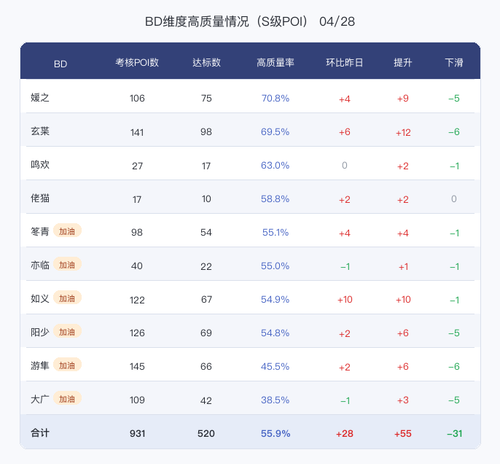Click the POI count 27
The width and height of the screenshot is (500, 464).
tap(137, 166)
